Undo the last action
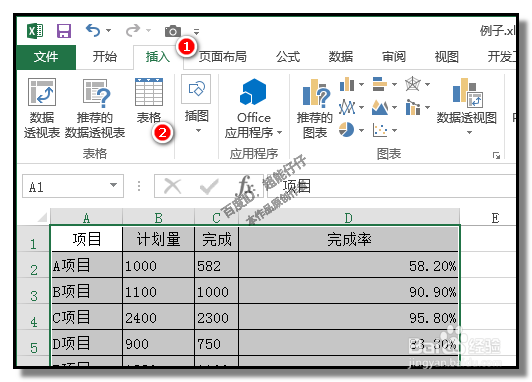Viewport: 532px width, 382px height. click(93, 31)
